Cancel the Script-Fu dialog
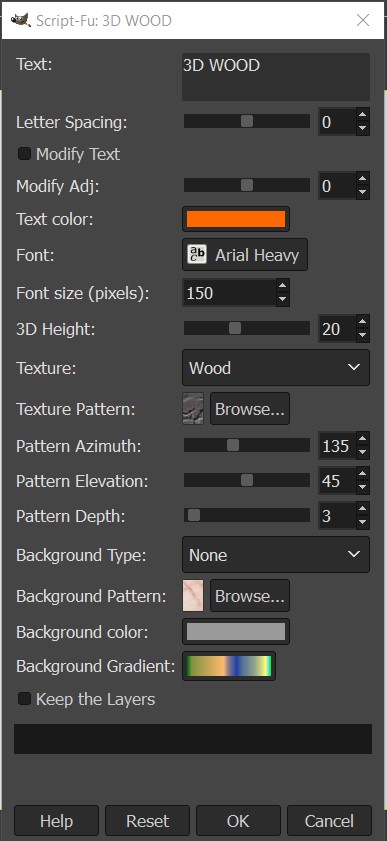The image size is (387, 841). [x=329, y=821]
